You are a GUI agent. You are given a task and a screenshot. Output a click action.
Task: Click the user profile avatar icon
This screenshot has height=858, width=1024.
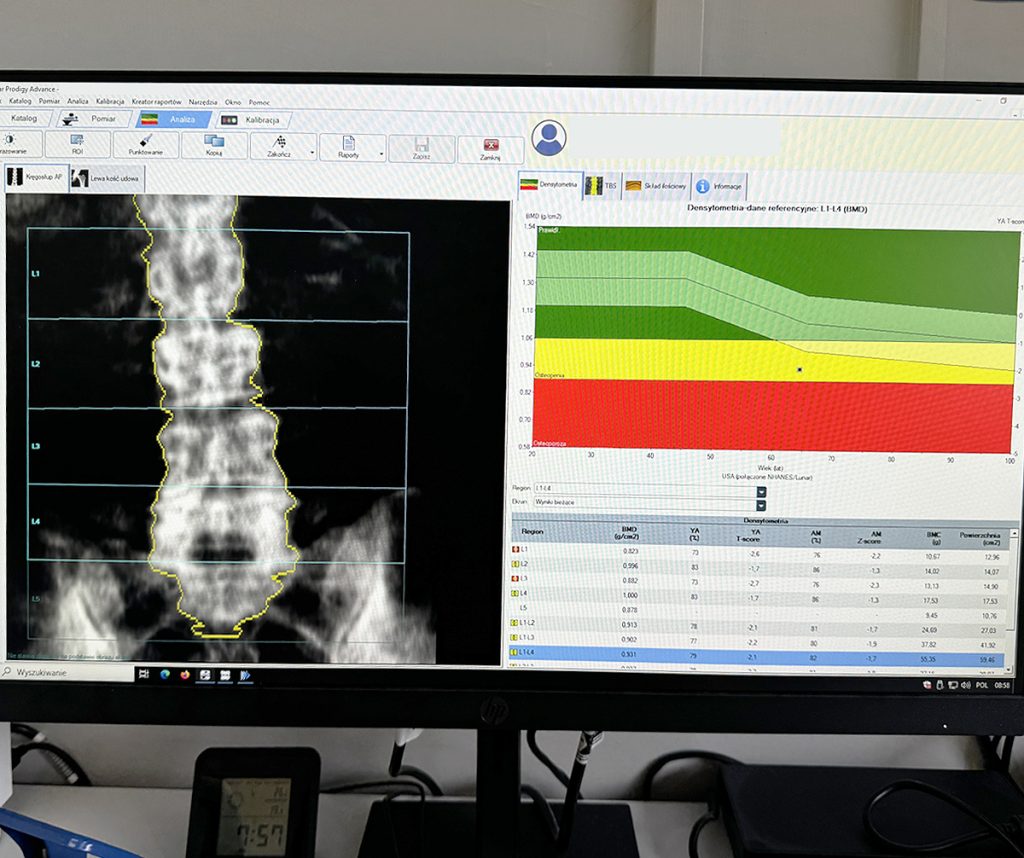click(x=548, y=138)
